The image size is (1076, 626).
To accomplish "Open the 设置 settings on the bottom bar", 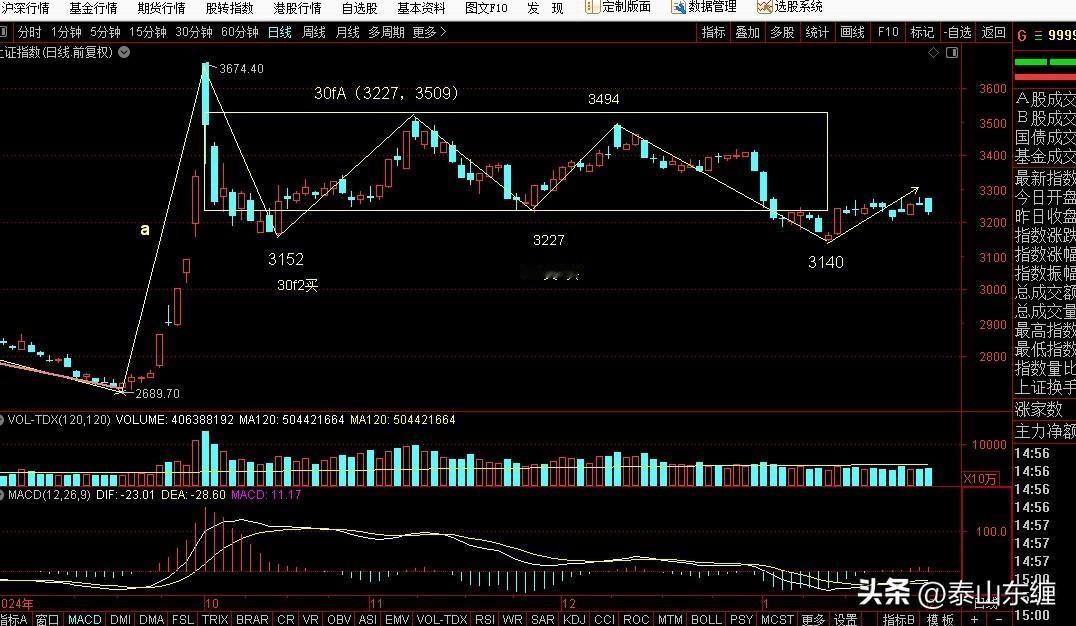I will tap(845, 619).
